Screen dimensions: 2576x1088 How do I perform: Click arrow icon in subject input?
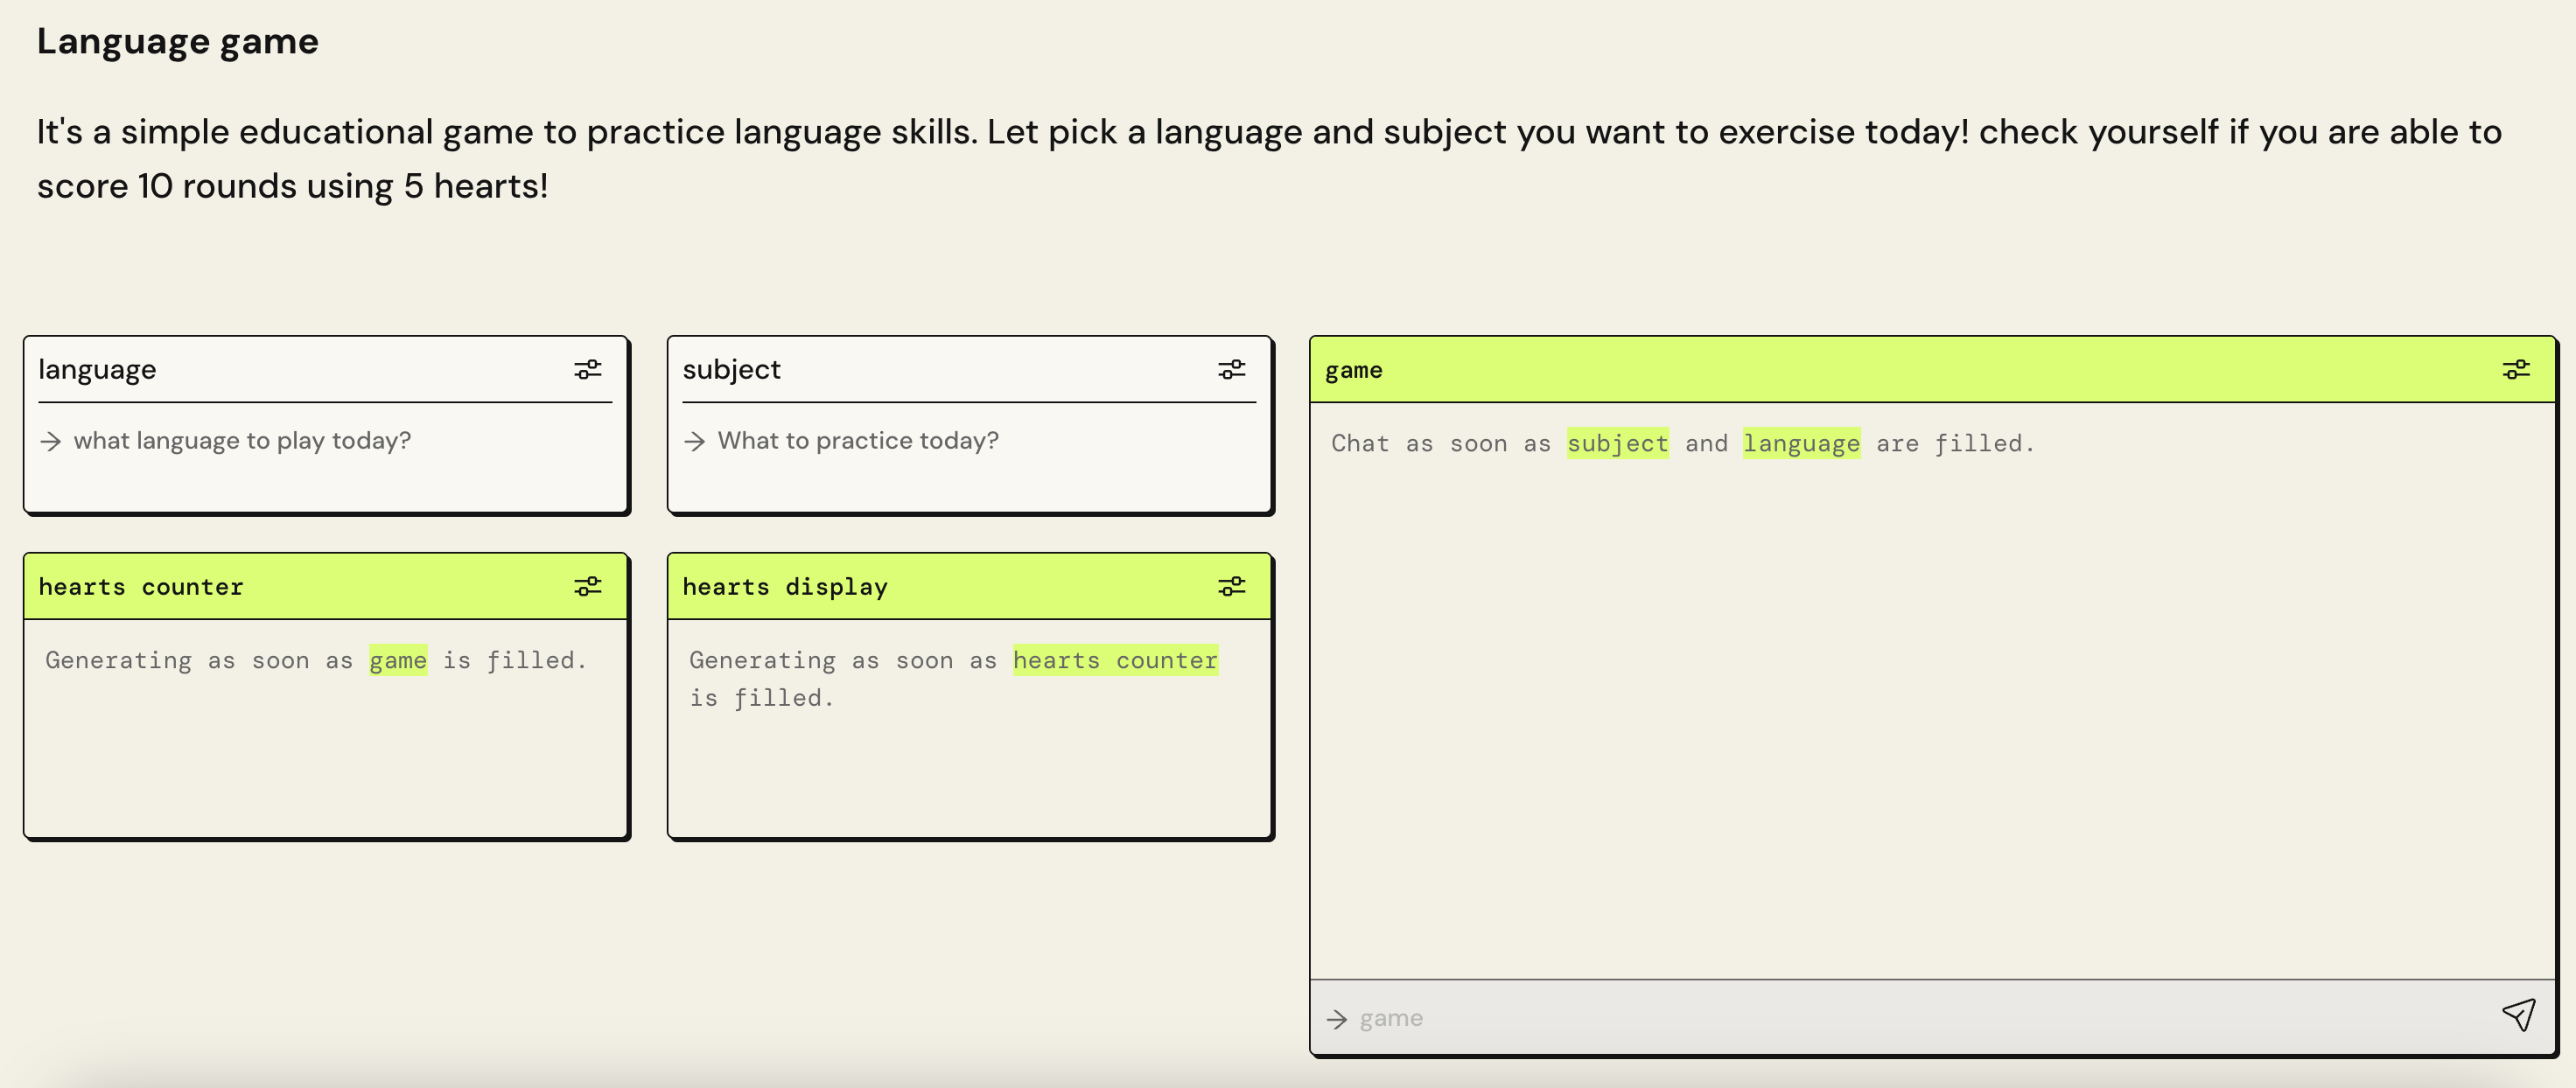pos(695,441)
